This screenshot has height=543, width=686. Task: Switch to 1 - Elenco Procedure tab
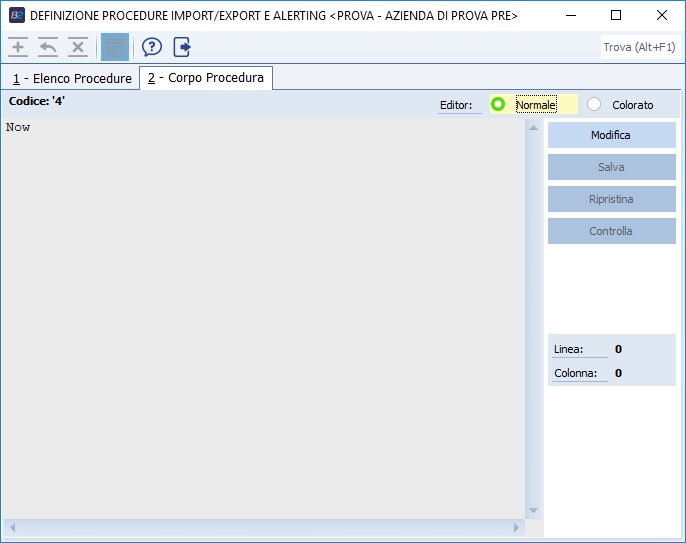[72, 79]
